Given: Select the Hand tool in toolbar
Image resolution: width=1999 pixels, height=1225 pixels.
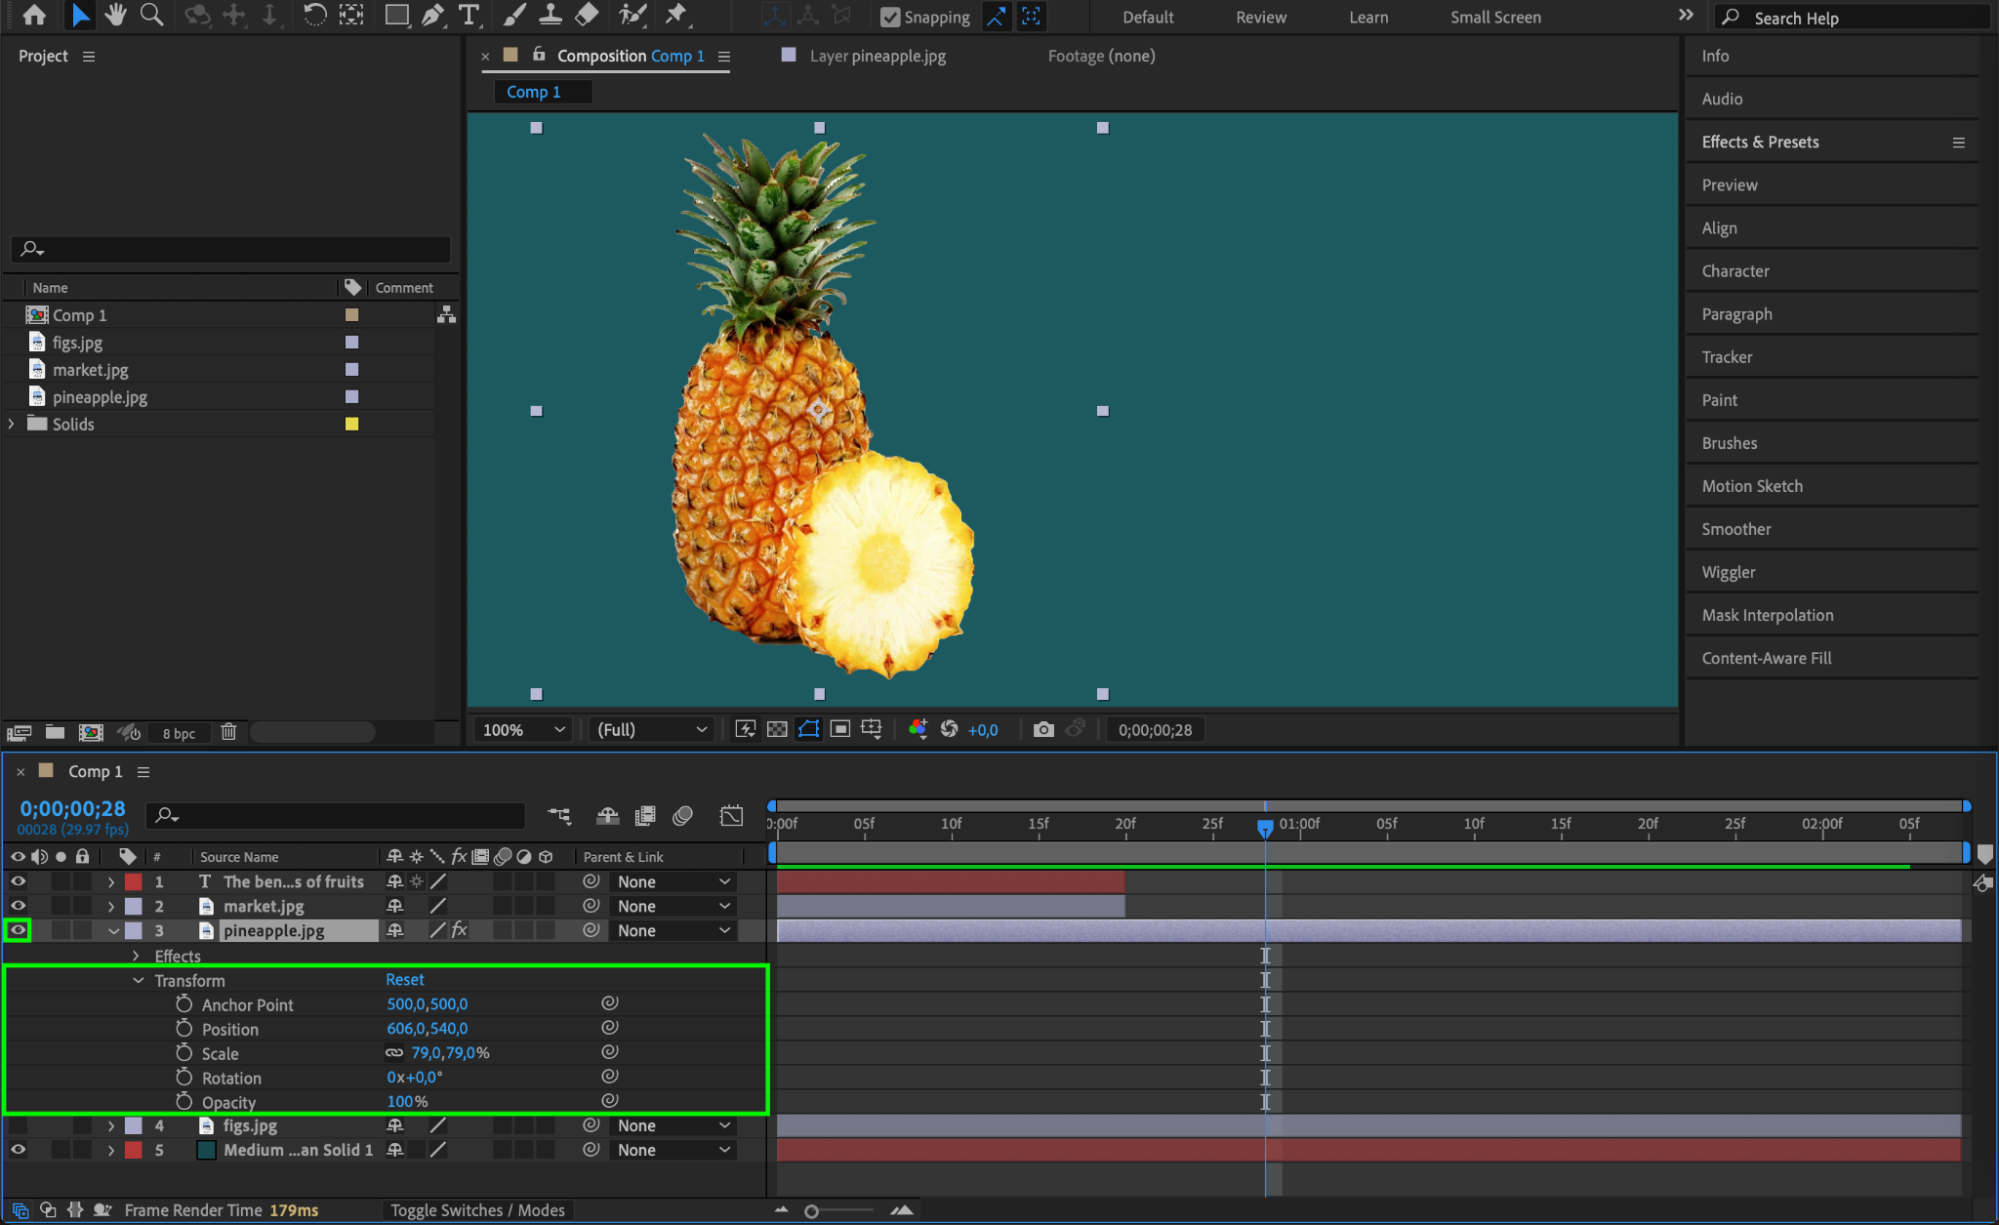Looking at the screenshot, I should pos(115,15).
